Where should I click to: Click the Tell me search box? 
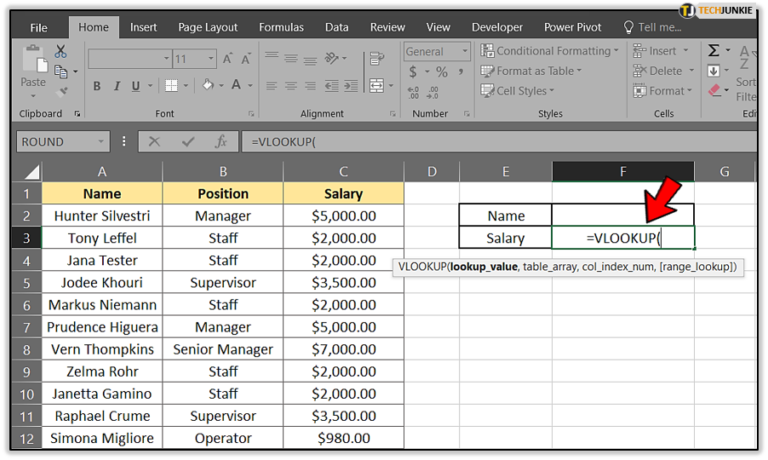(653, 27)
